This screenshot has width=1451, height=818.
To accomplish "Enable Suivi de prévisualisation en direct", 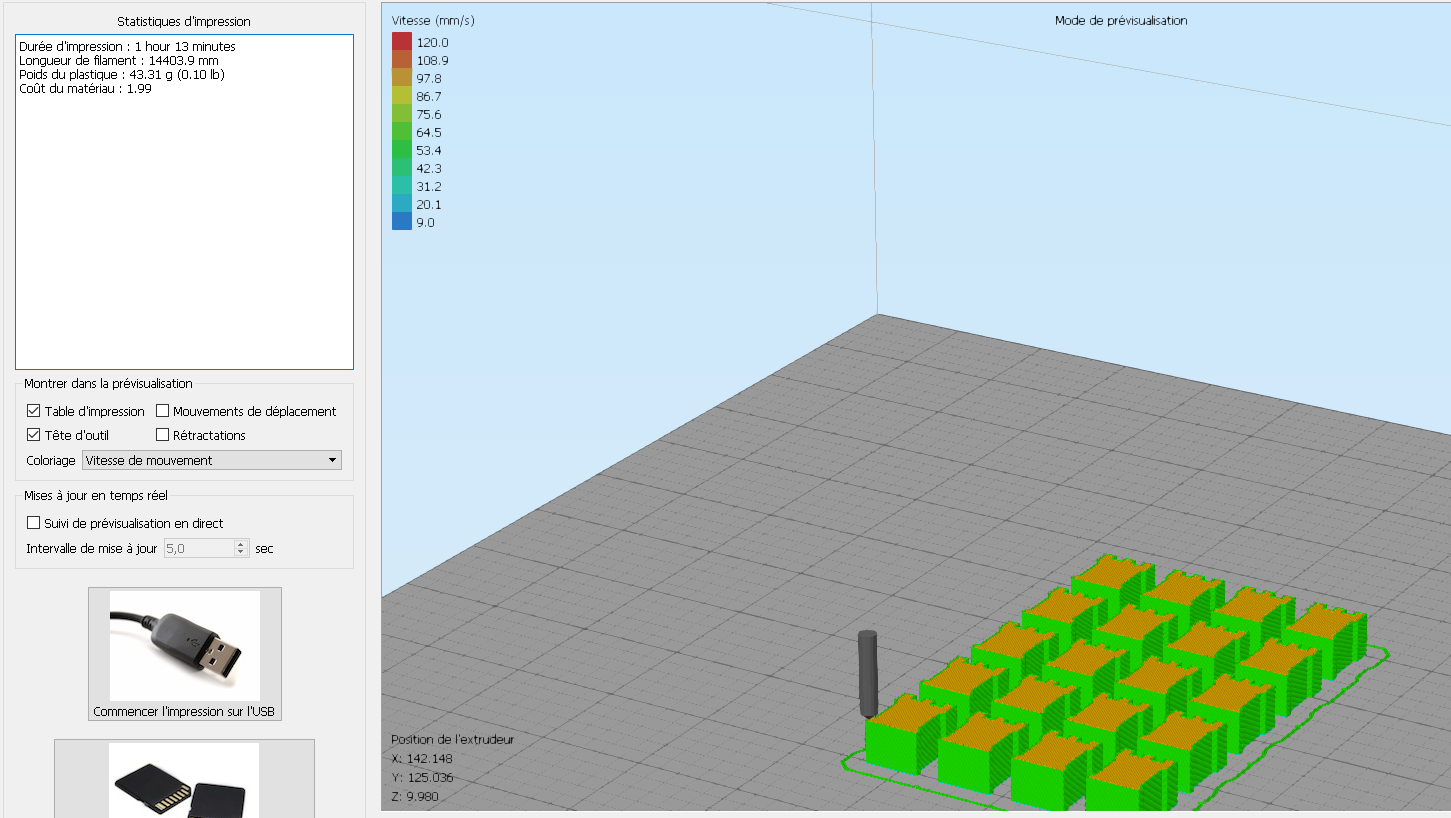I will 34,523.
